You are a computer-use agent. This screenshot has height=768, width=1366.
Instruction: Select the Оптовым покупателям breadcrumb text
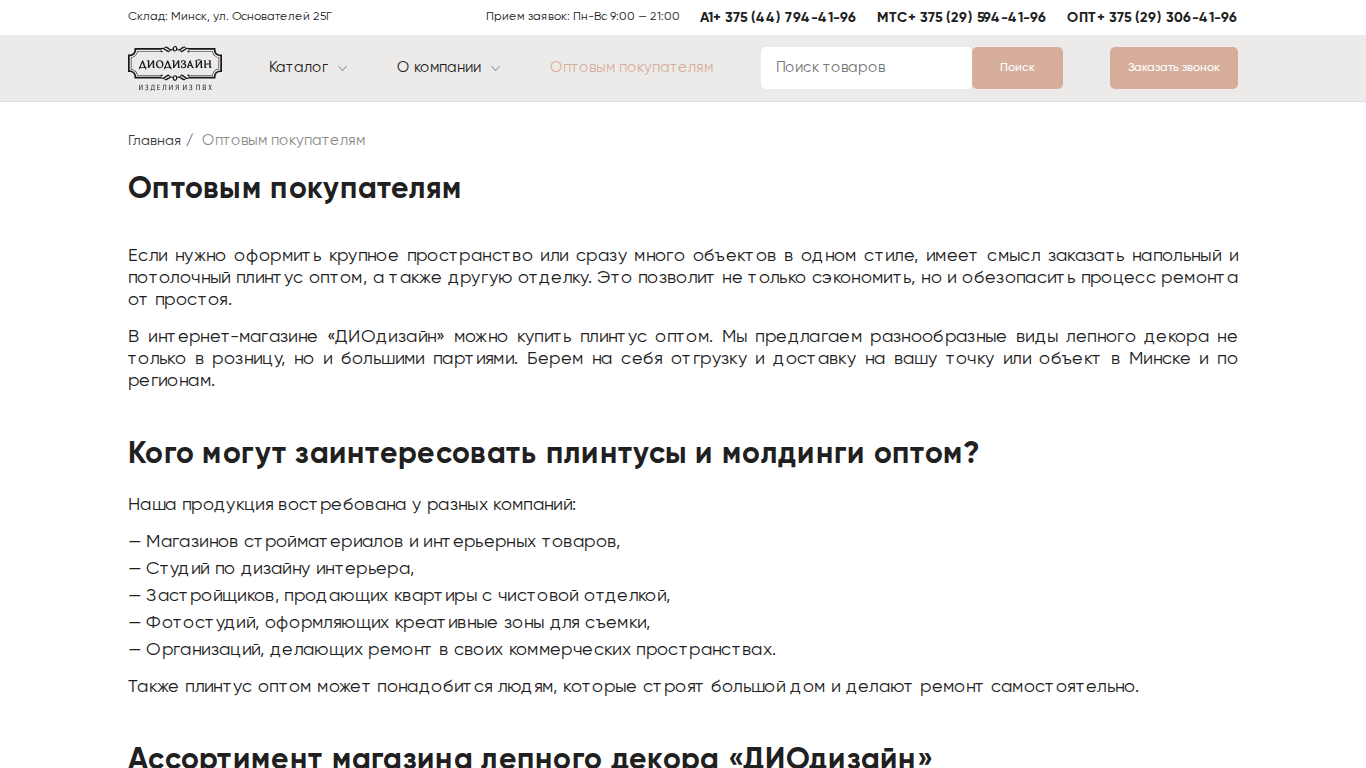284,140
